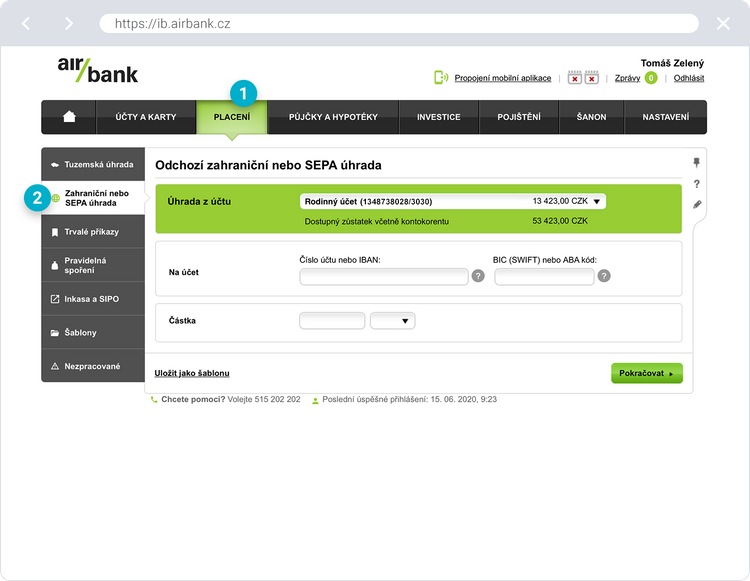Click the help icon next to BIC field
The height and width of the screenshot is (581, 750).
point(604,276)
